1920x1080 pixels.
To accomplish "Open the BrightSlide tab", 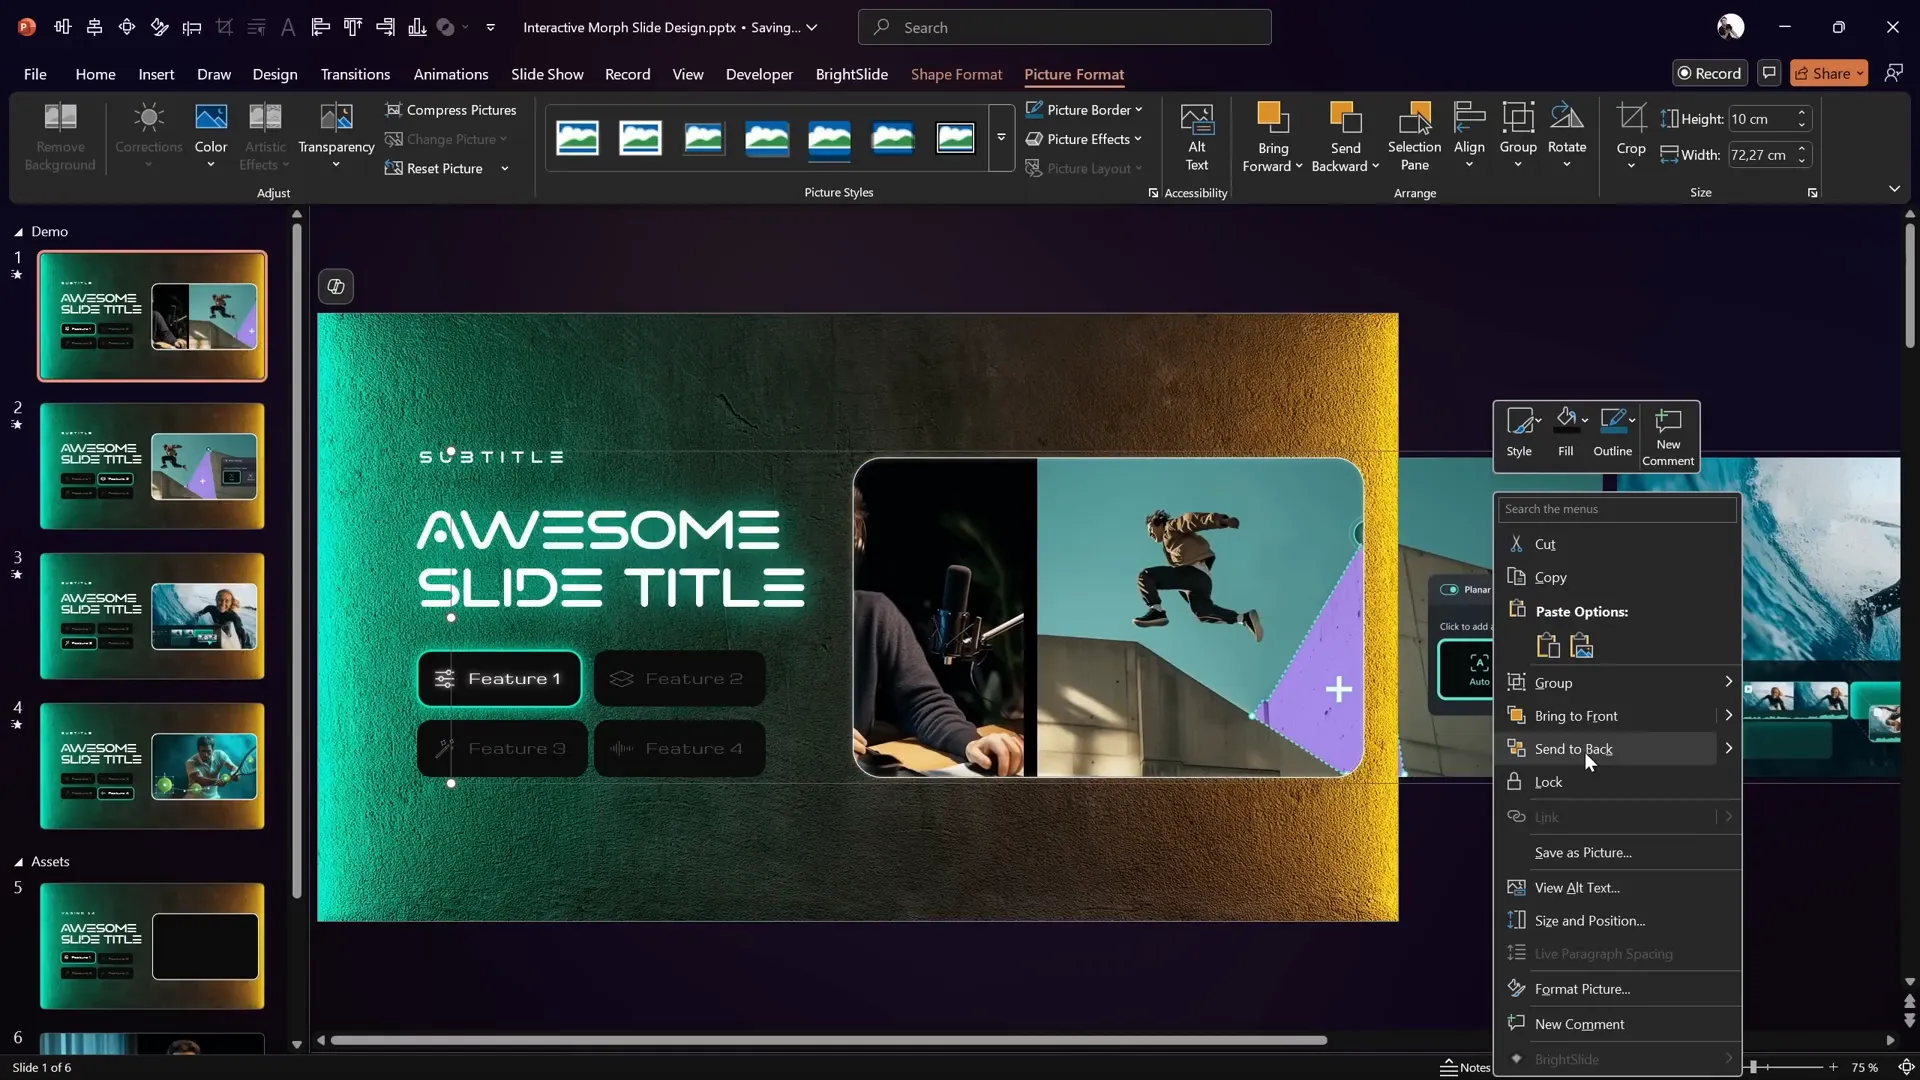I will pos(852,74).
